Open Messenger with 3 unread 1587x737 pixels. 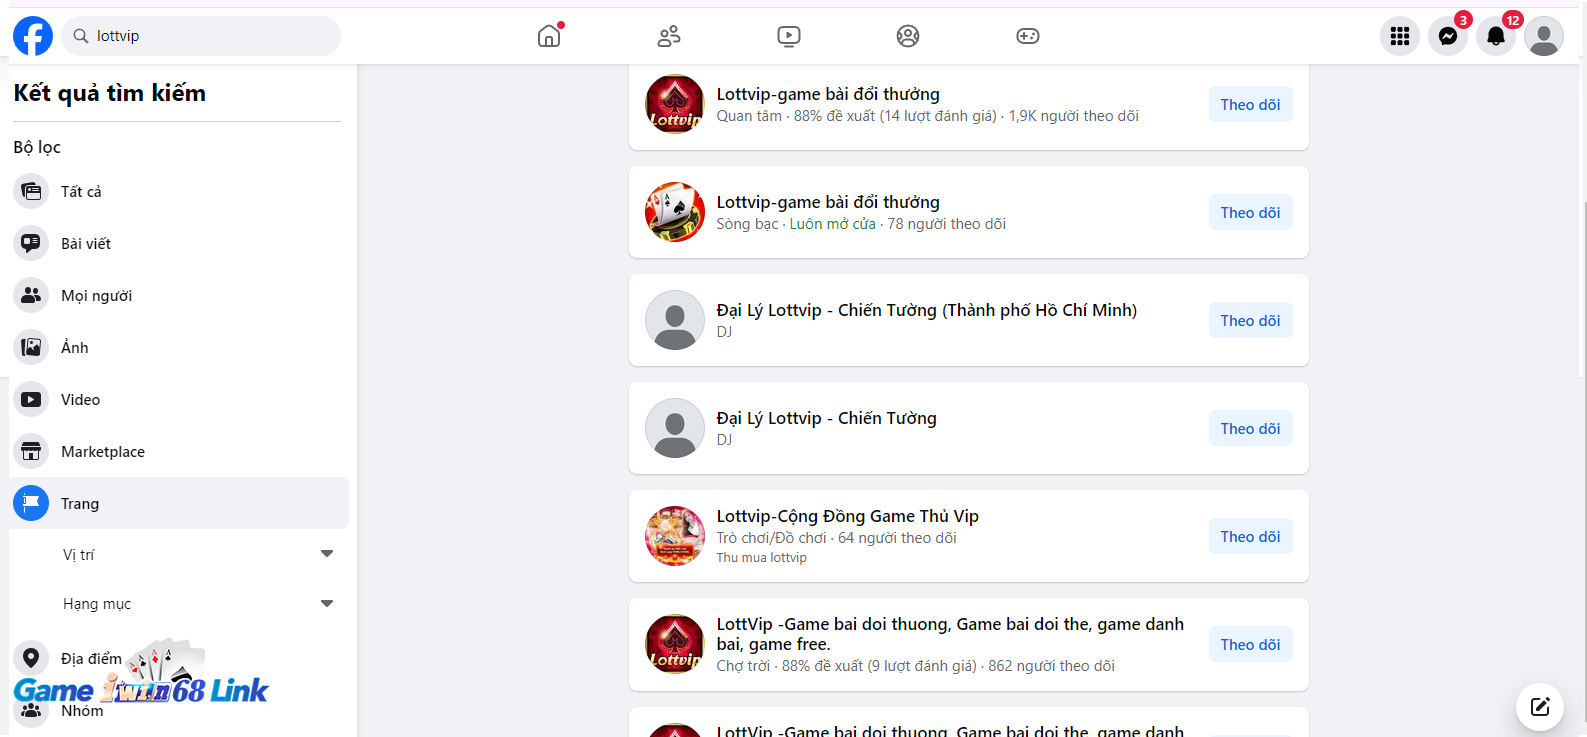pos(1448,36)
